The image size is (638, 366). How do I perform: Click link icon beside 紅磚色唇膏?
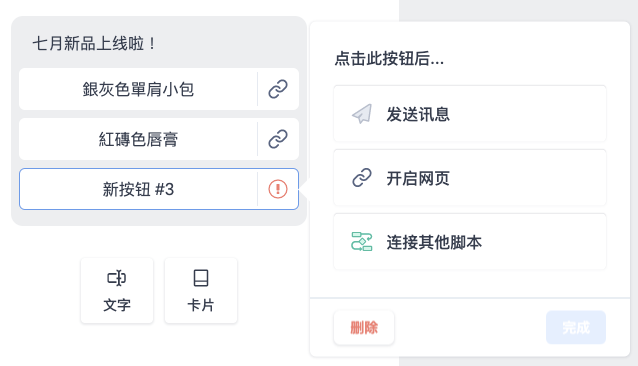pos(278,139)
